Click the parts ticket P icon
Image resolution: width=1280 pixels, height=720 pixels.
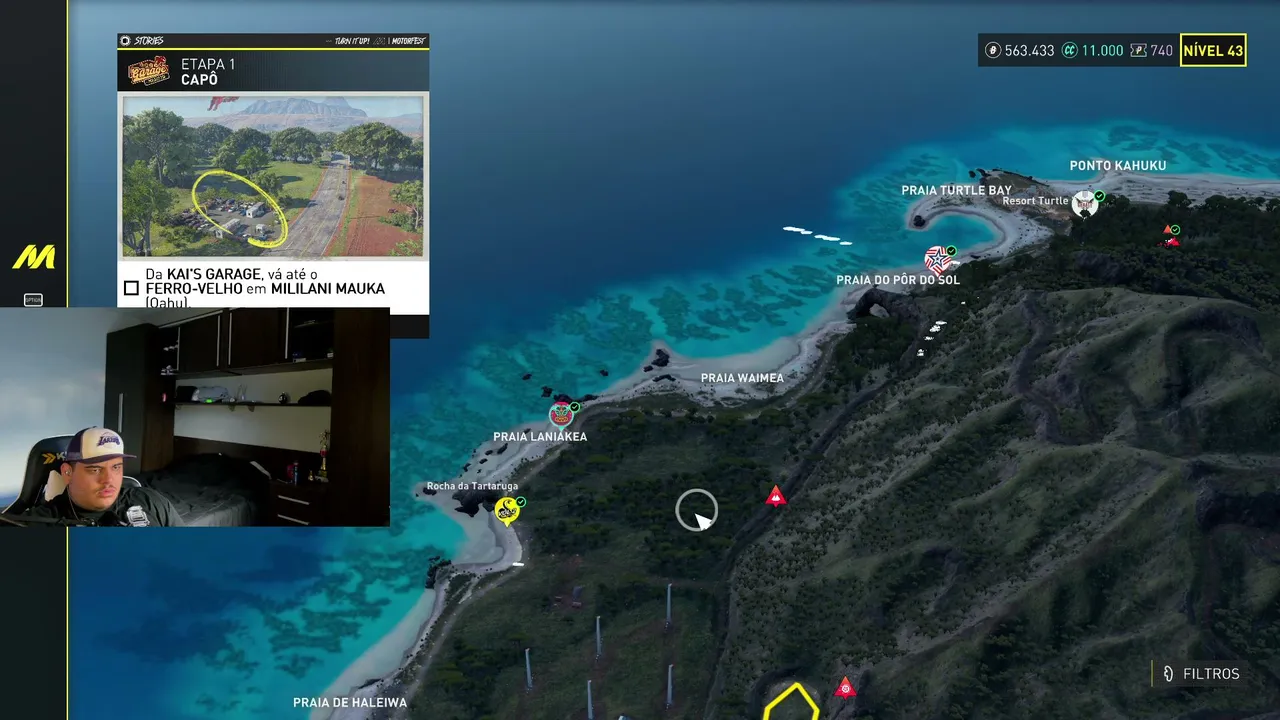[x=1138, y=50]
